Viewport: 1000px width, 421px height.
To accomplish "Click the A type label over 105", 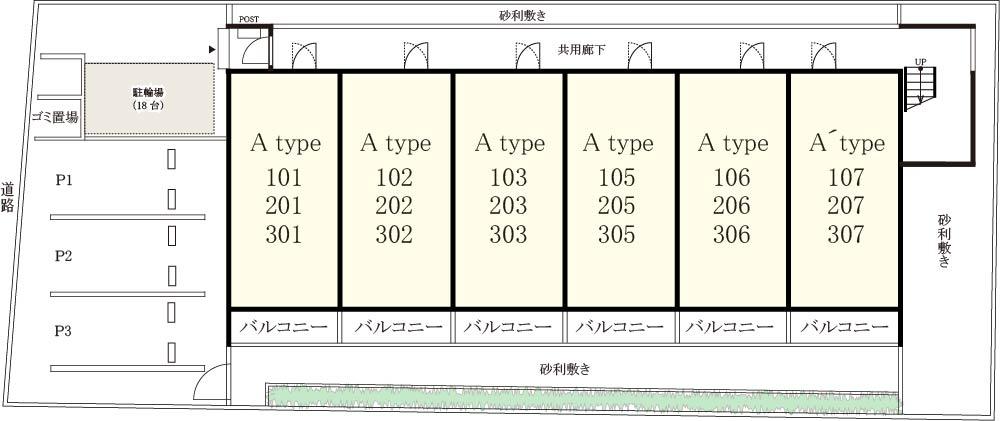I will pos(618,144).
